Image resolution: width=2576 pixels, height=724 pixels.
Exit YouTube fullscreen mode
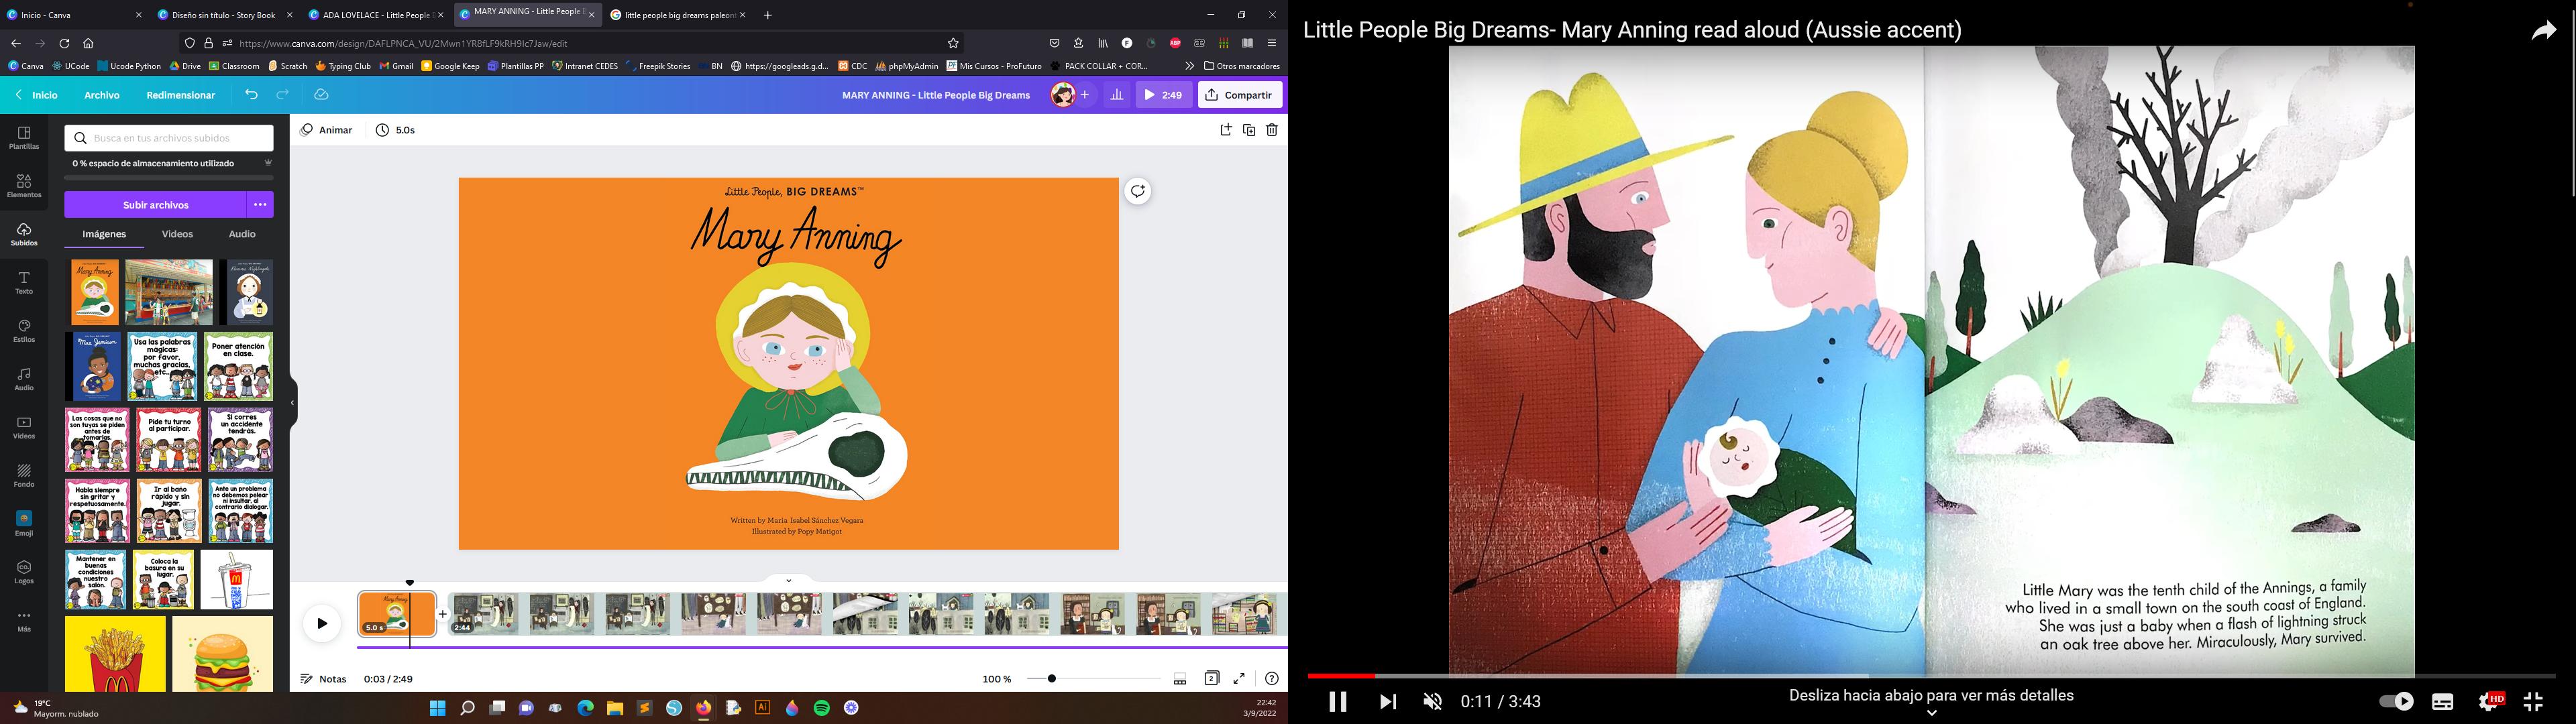[2533, 702]
